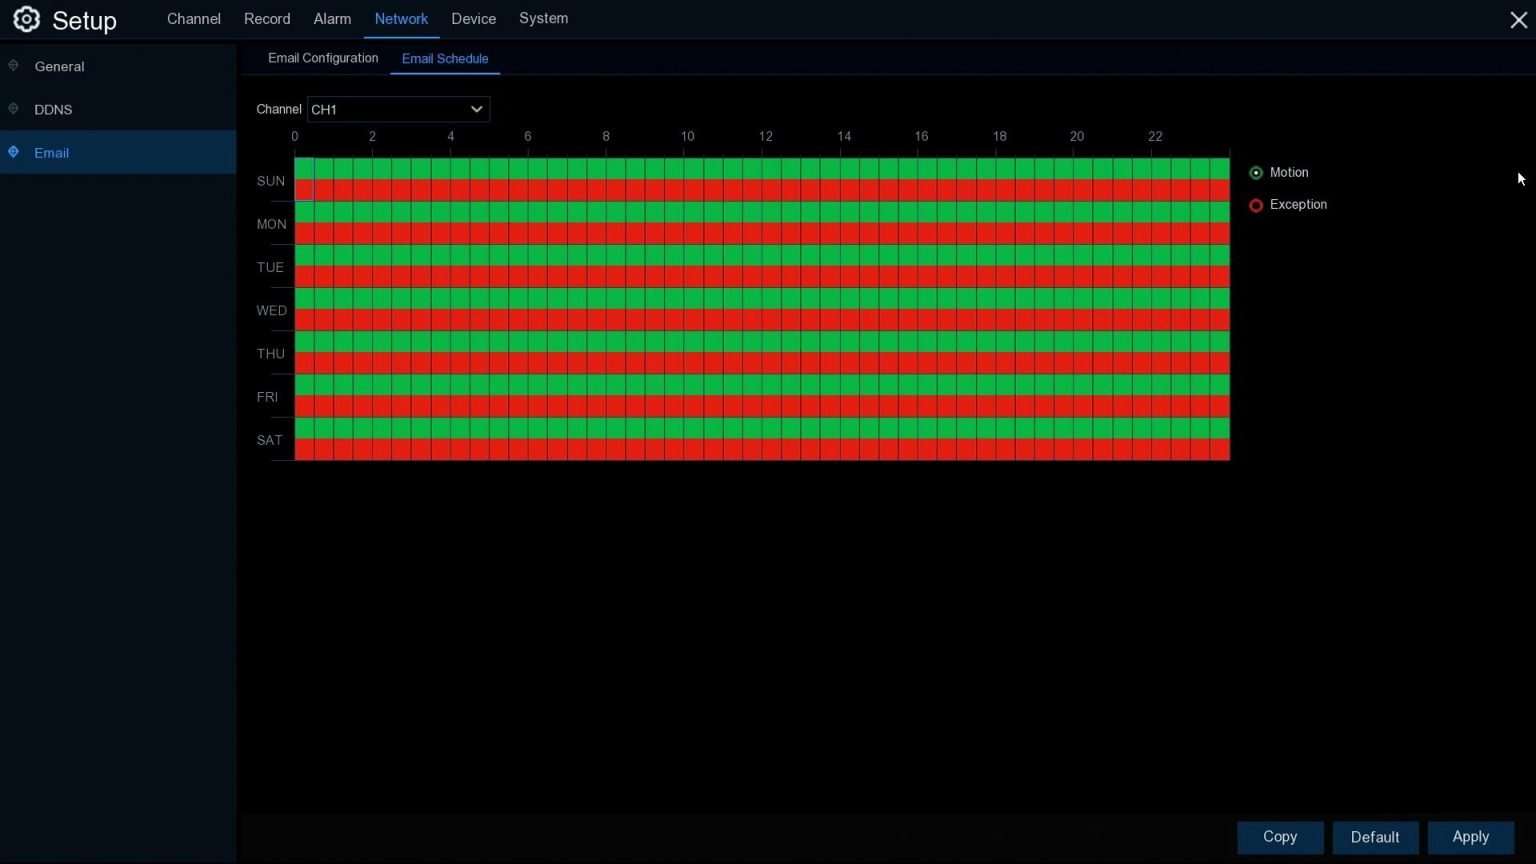Close the Setup window with X
Image resolution: width=1536 pixels, height=864 pixels.
[x=1518, y=20]
